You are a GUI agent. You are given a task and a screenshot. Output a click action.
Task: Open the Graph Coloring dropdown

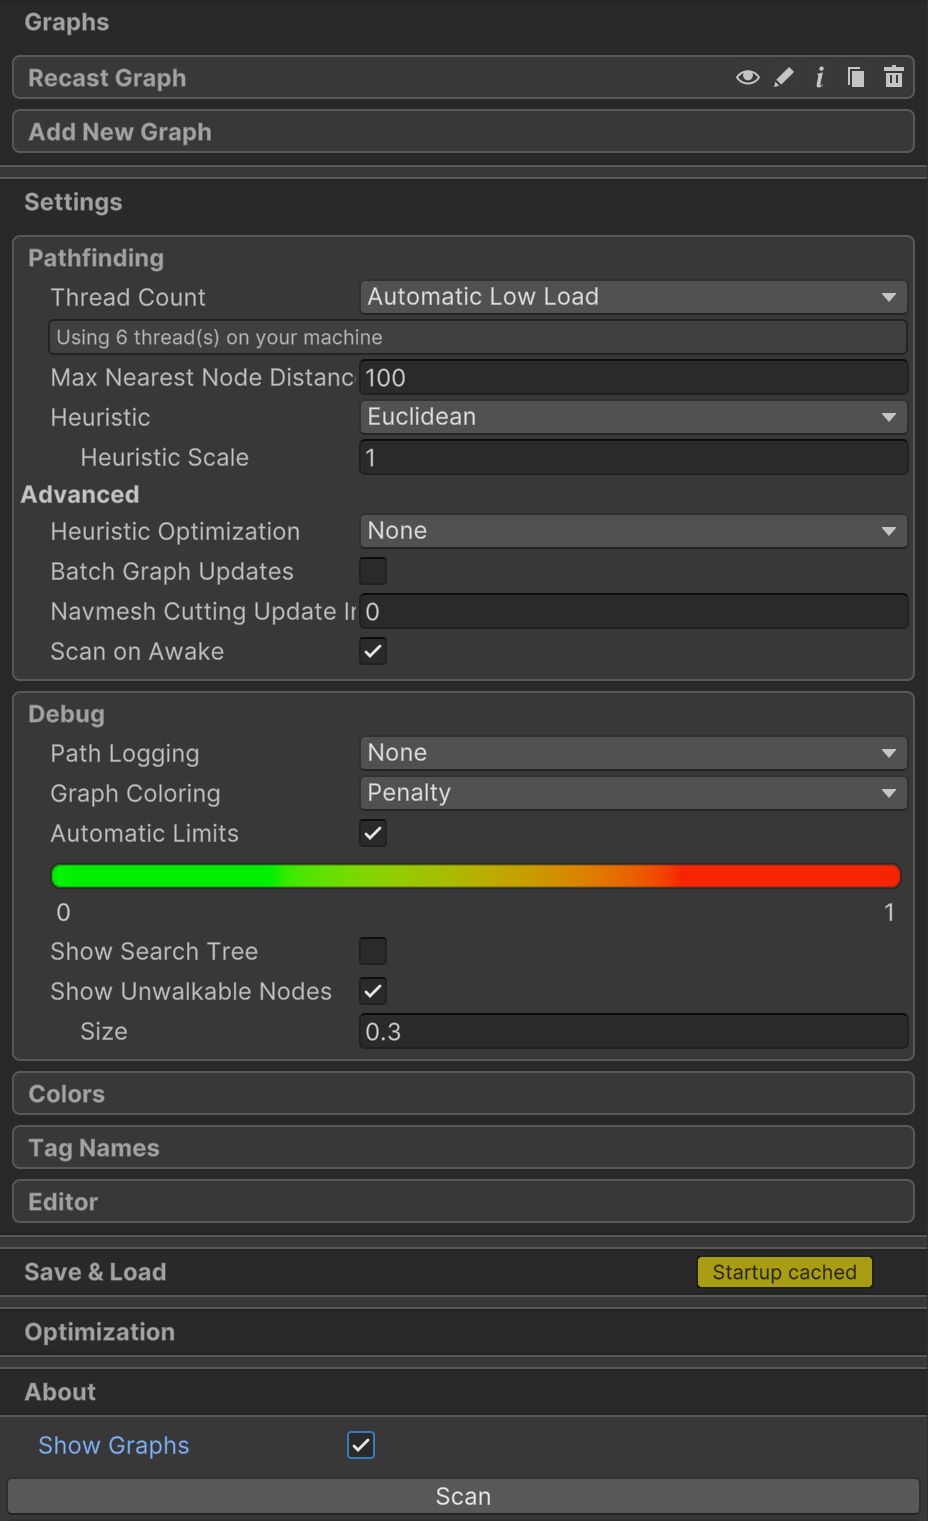point(633,793)
